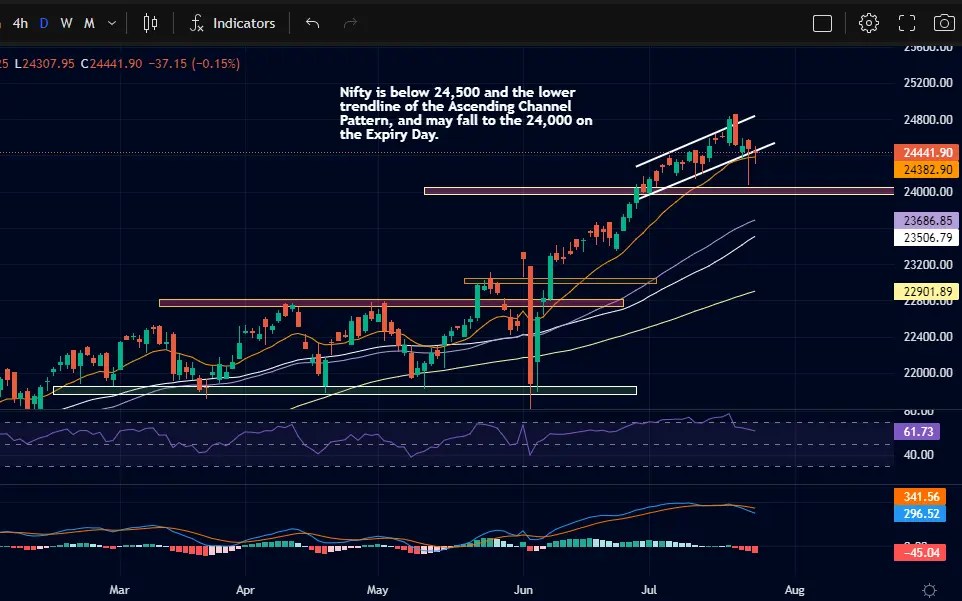
Task: Select the 24,000 horizontal support zone rectangle
Action: click(x=659, y=191)
